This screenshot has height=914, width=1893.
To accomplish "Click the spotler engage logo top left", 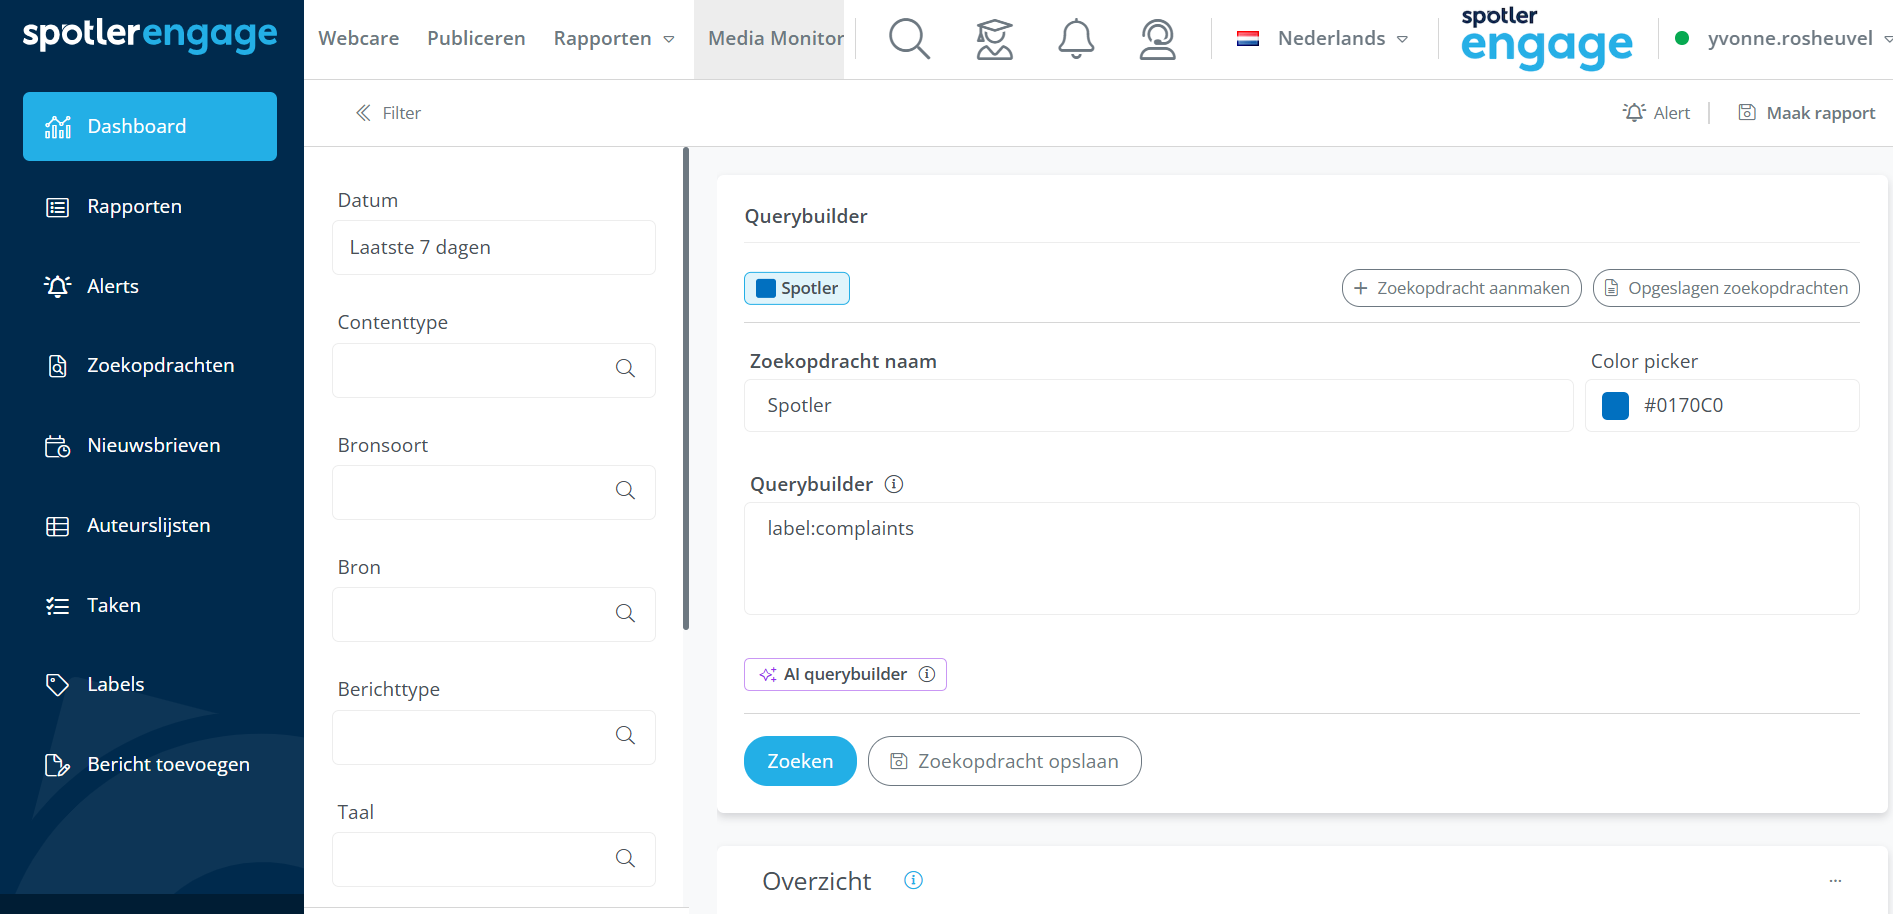I will click(x=150, y=35).
